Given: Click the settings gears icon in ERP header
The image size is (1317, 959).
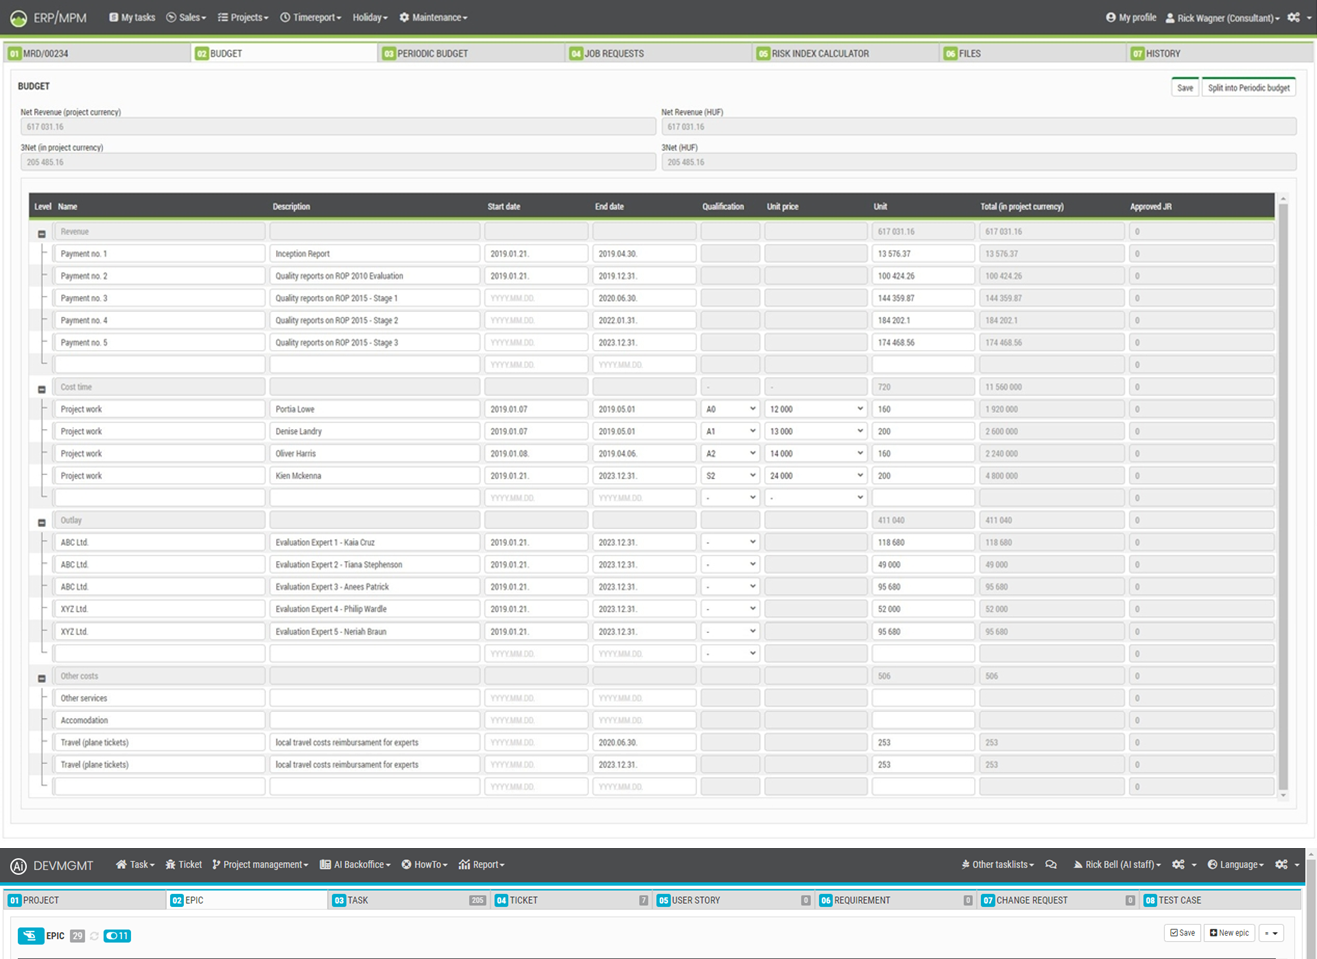Looking at the screenshot, I should pyautogui.click(x=1294, y=17).
